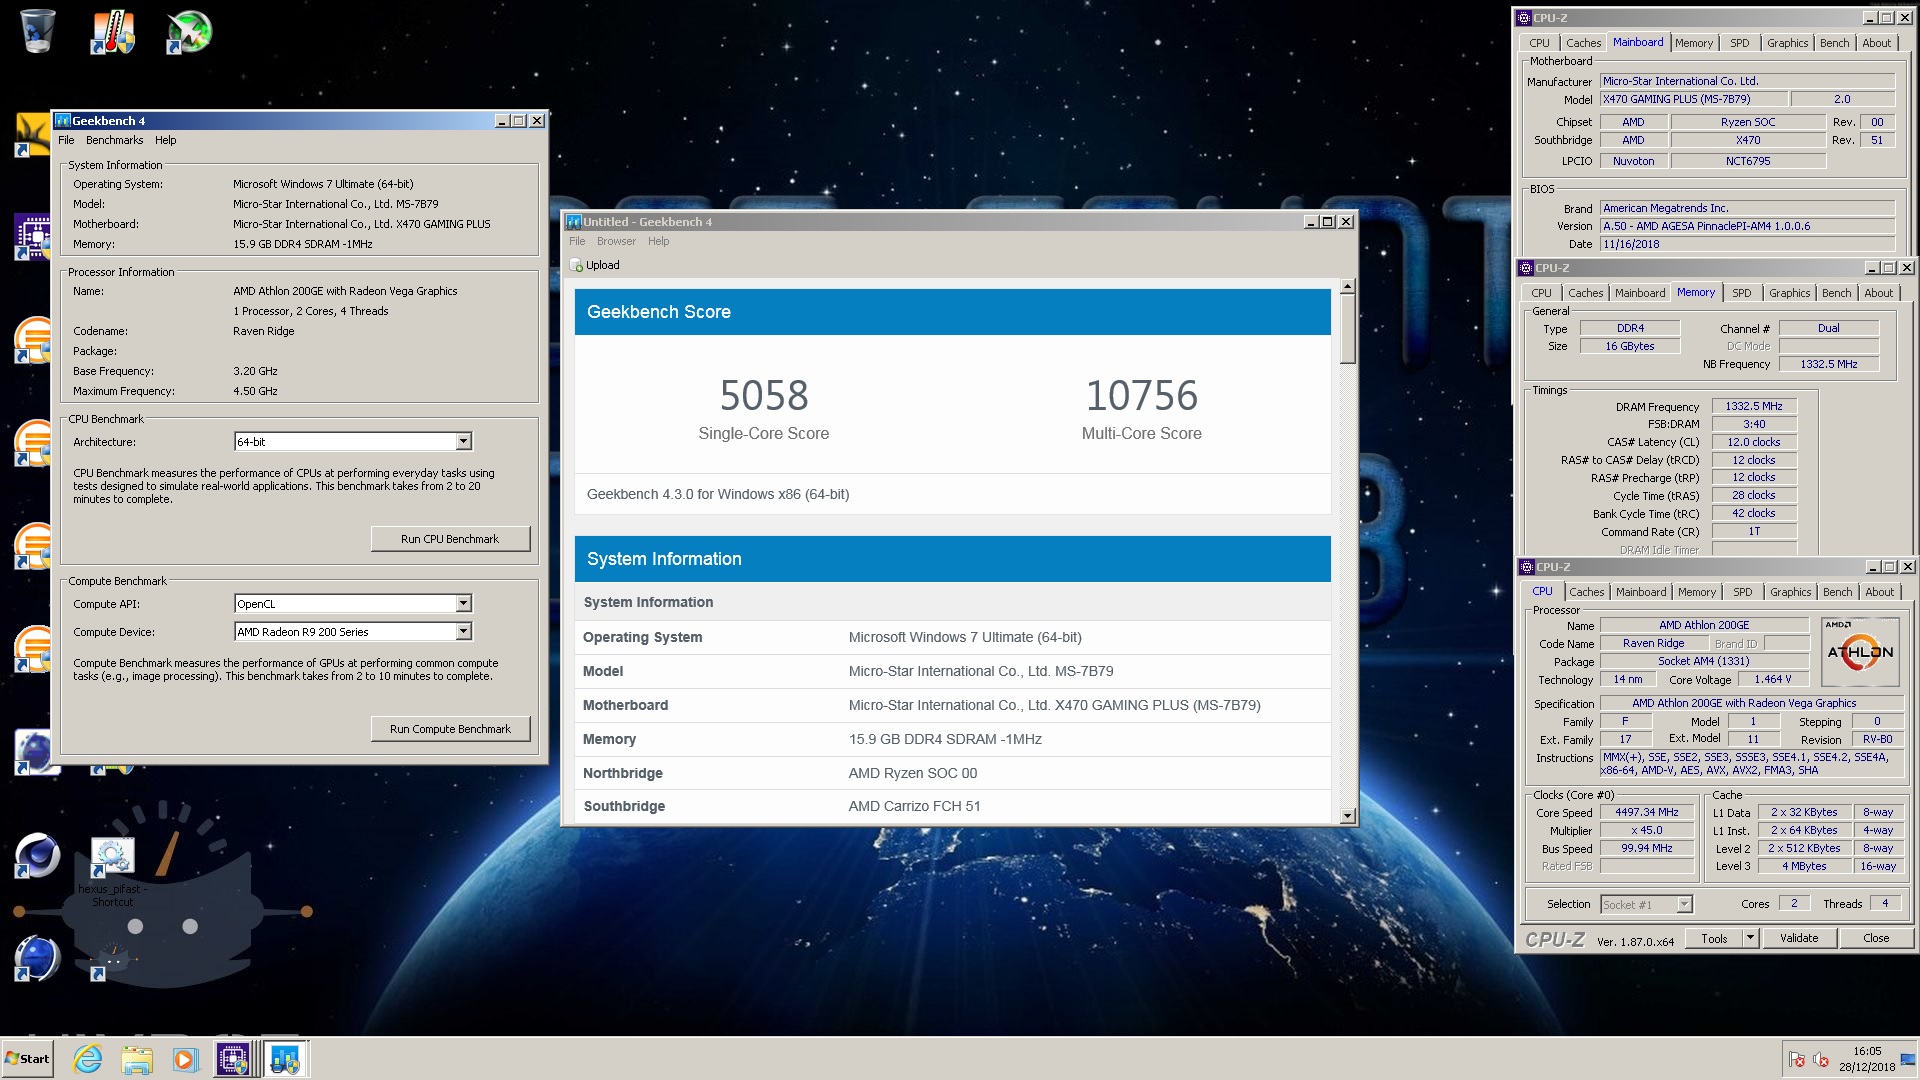Click the results window scrollbar thumb

(x=1348, y=330)
